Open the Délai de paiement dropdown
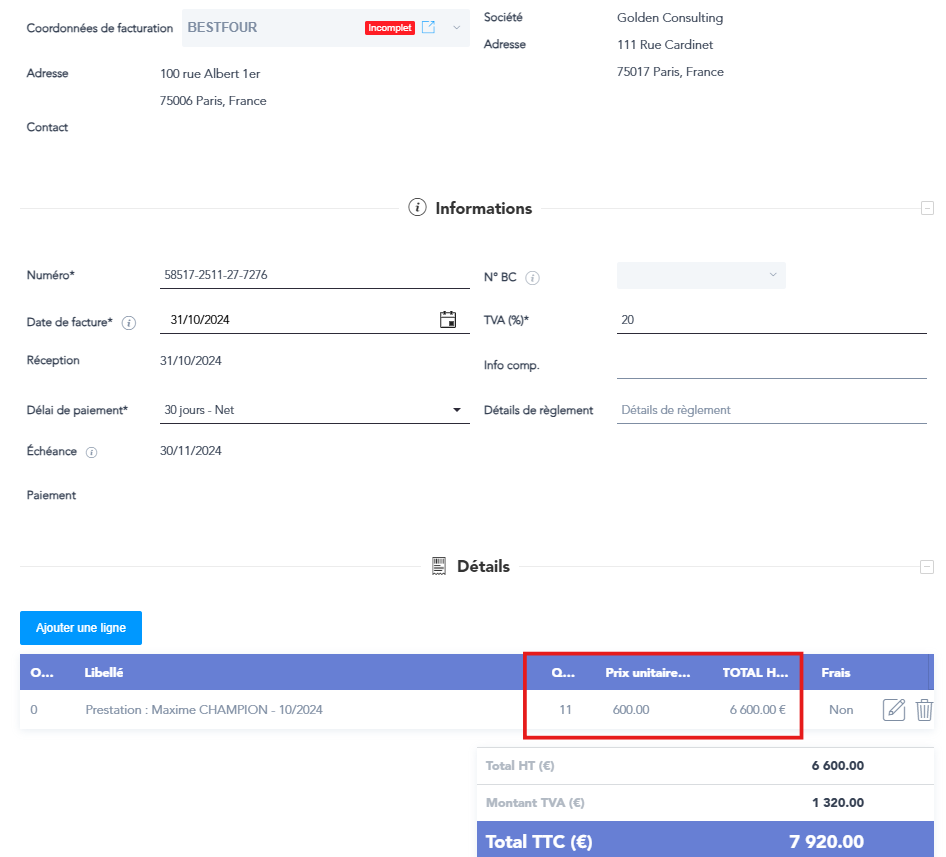This screenshot has height=857, width=946. [x=457, y=410]
